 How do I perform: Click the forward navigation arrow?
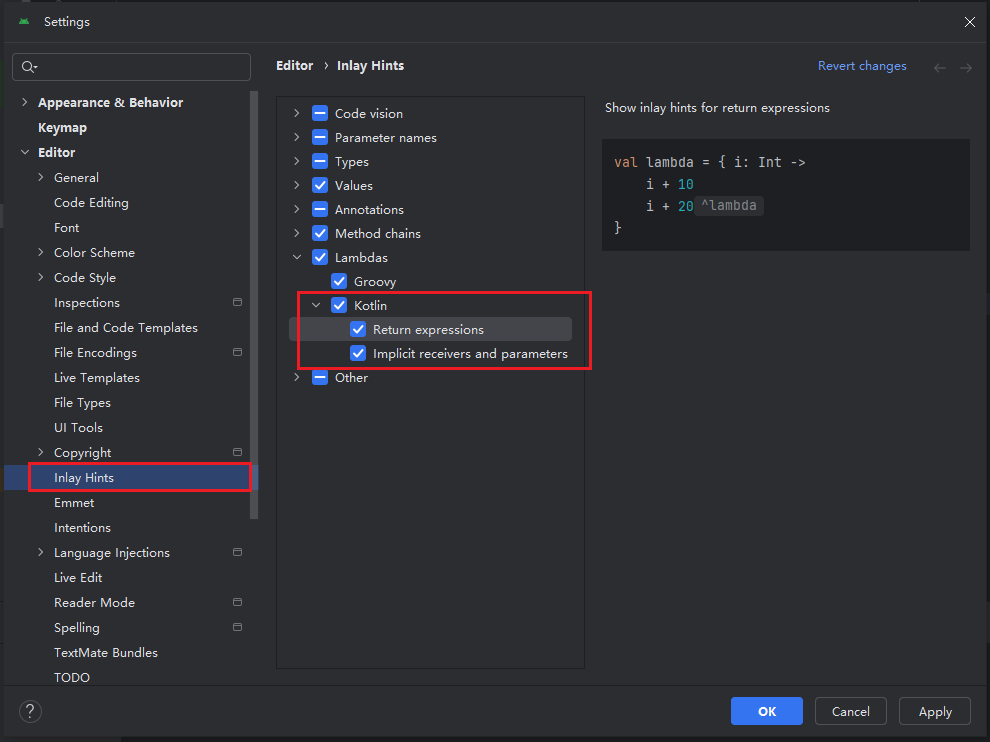[965, 67]
